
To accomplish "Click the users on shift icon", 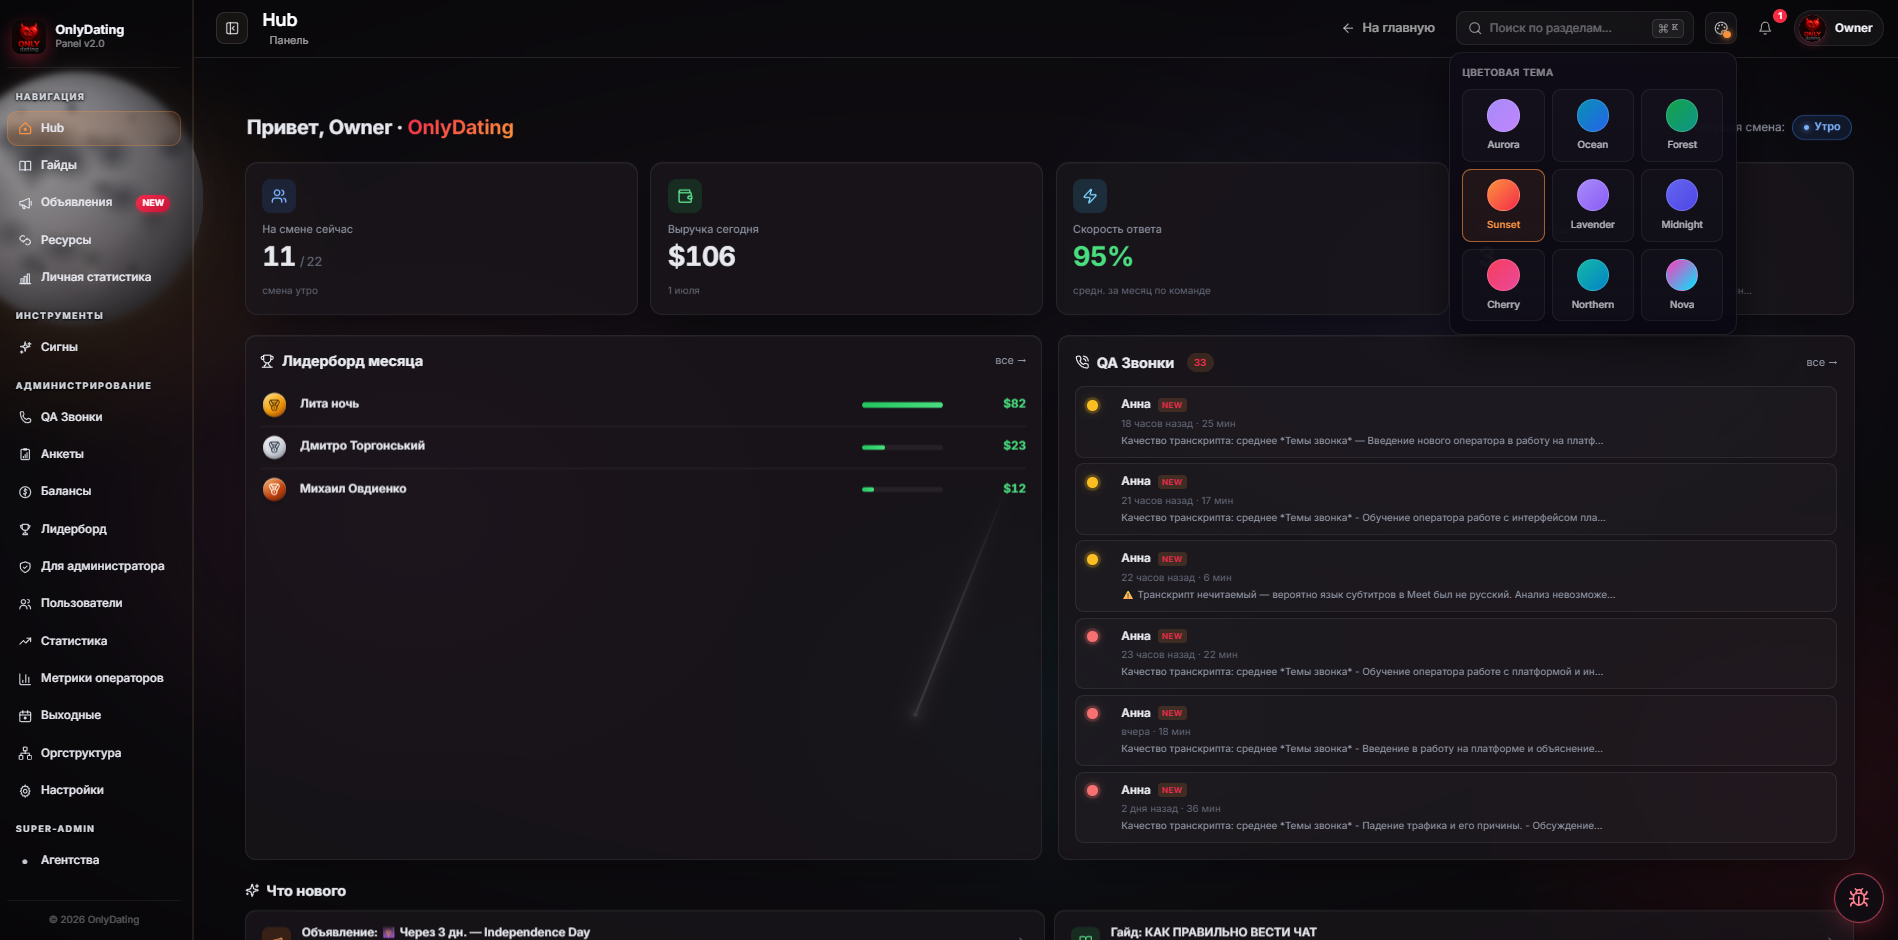I will point(279,196).
